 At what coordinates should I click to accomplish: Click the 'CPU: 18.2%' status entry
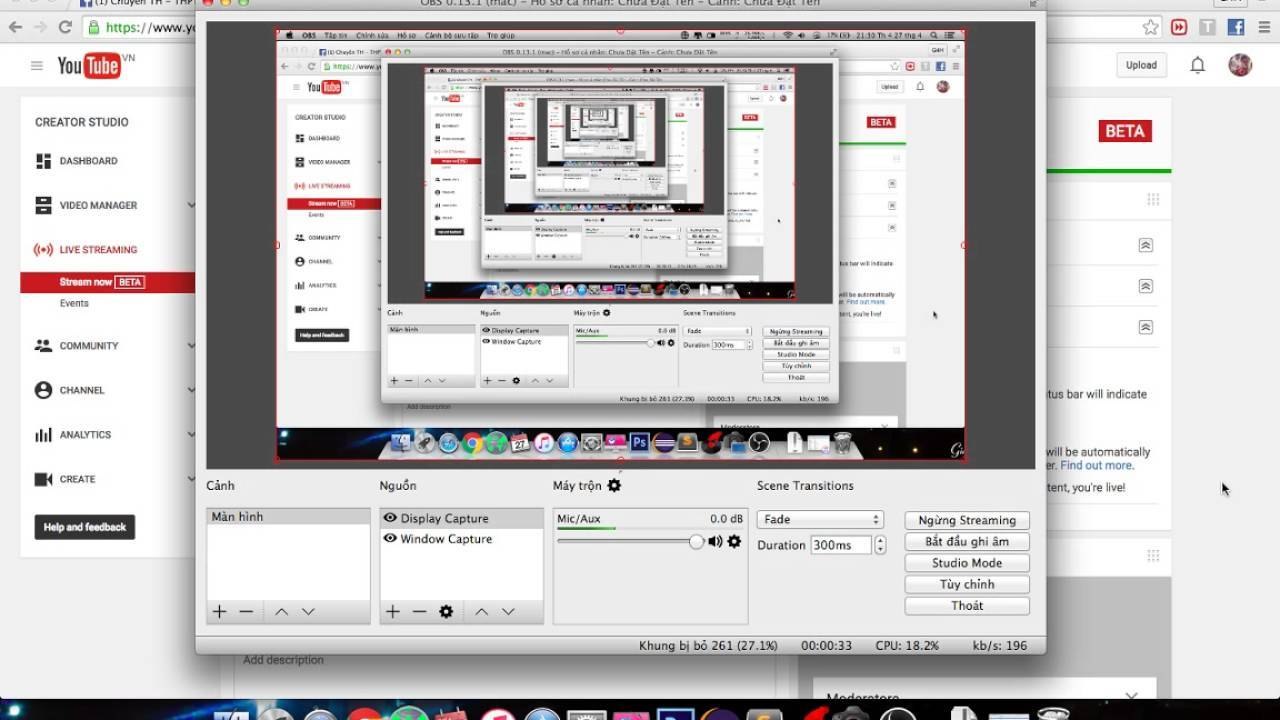coord(907,646)
